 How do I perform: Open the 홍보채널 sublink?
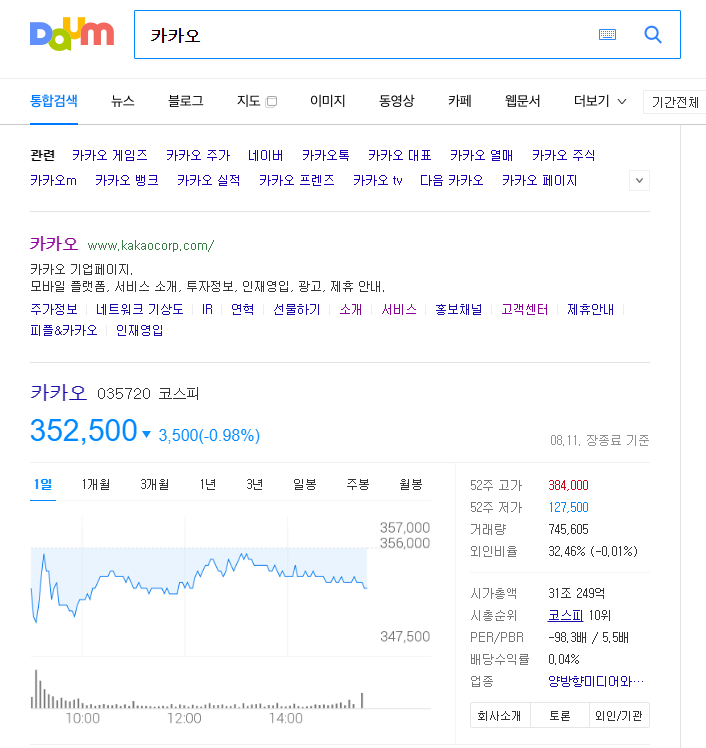pyautogui.click(x=458, y=309)
